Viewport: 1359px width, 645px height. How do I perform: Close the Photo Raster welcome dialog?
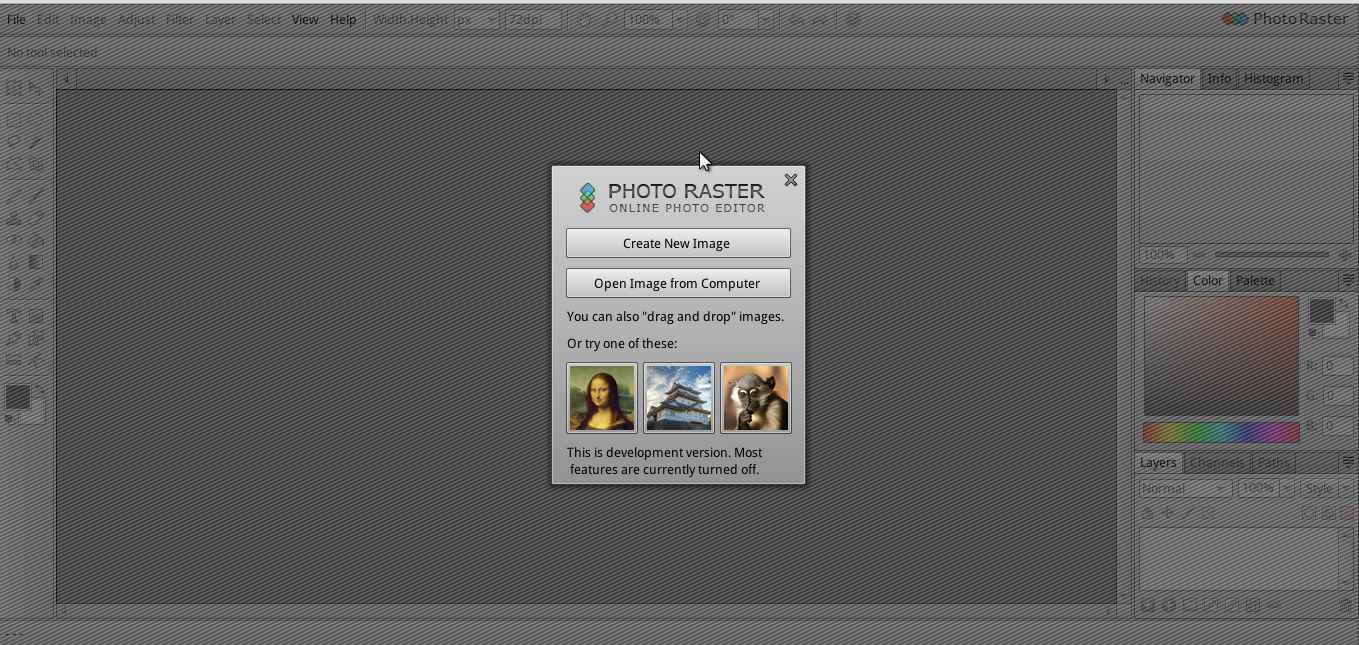[x=791, y=180]
